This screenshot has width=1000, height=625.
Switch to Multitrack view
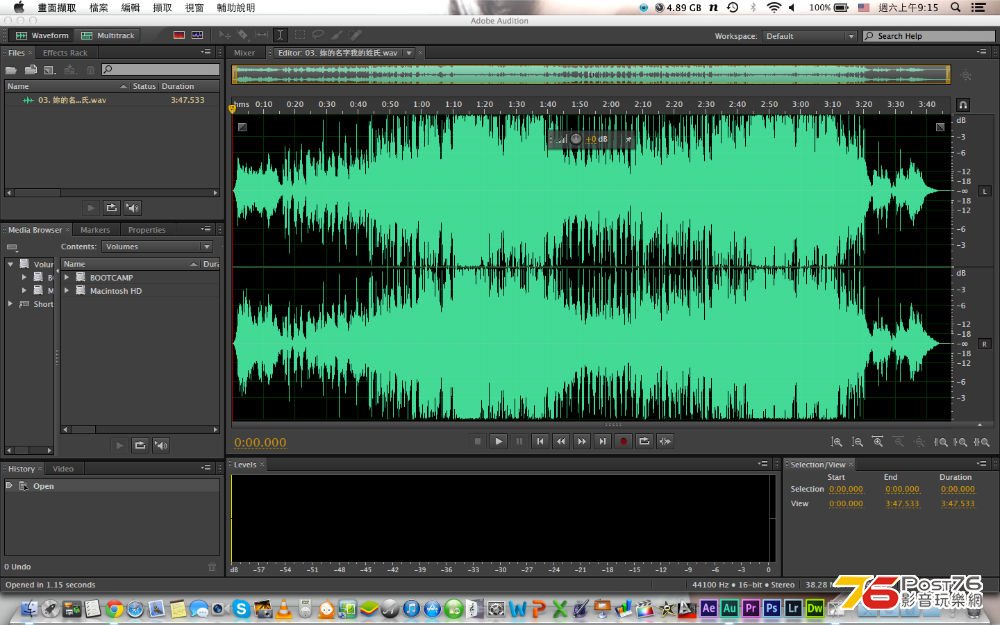pos(108,35)
